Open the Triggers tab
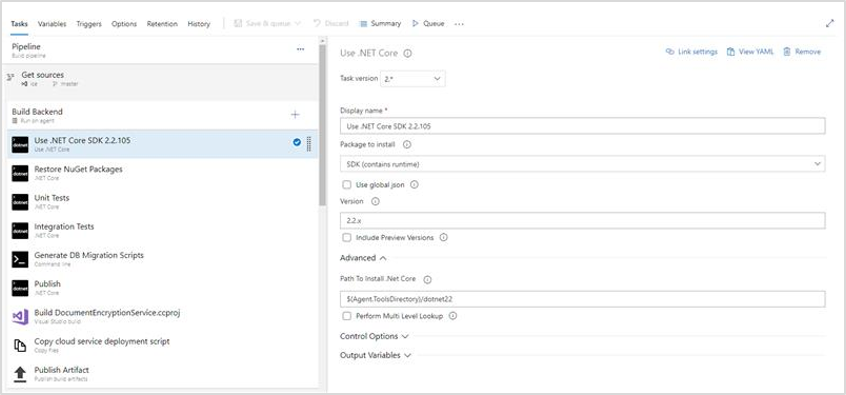Screen dimensions: 846x395 89,24
